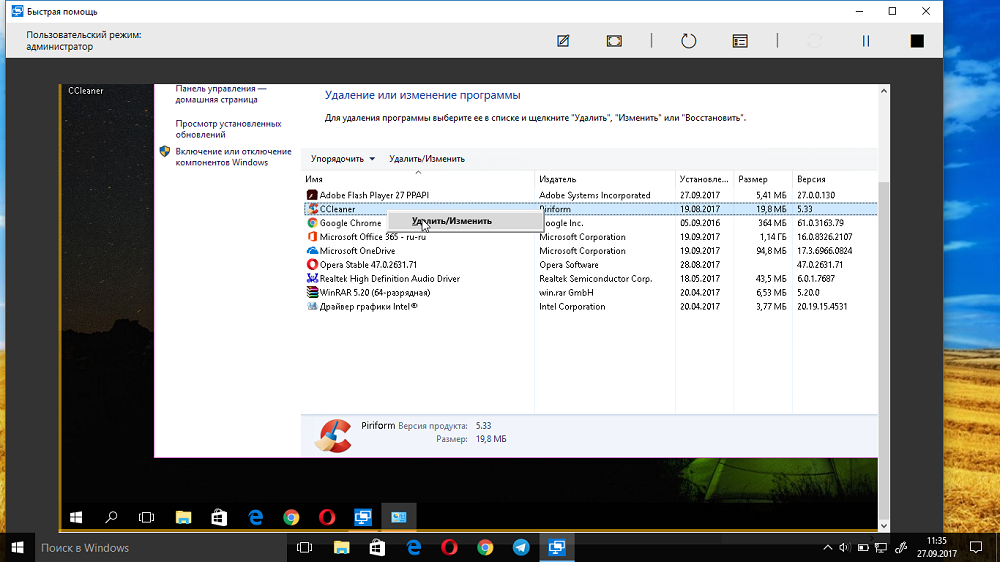Click scroll-down arrow of remote view
1000x562 pixels.
click(884, 526)
